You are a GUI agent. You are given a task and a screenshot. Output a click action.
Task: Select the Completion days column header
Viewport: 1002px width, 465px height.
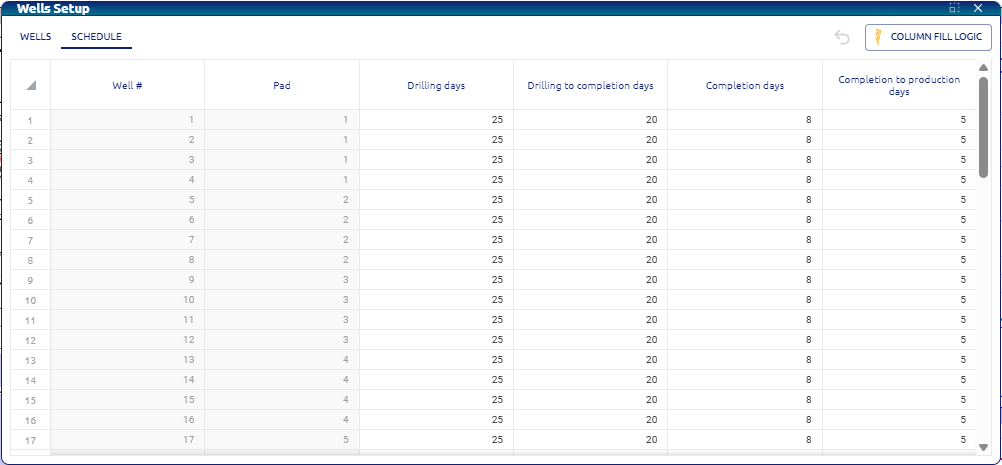coord(744,85)
